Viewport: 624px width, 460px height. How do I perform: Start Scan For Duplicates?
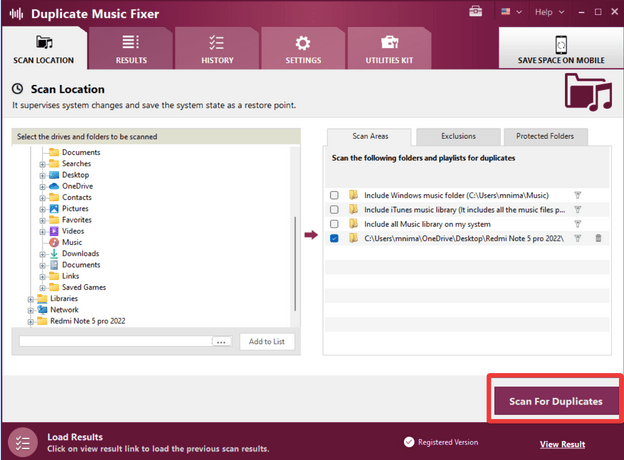point(556,401)
